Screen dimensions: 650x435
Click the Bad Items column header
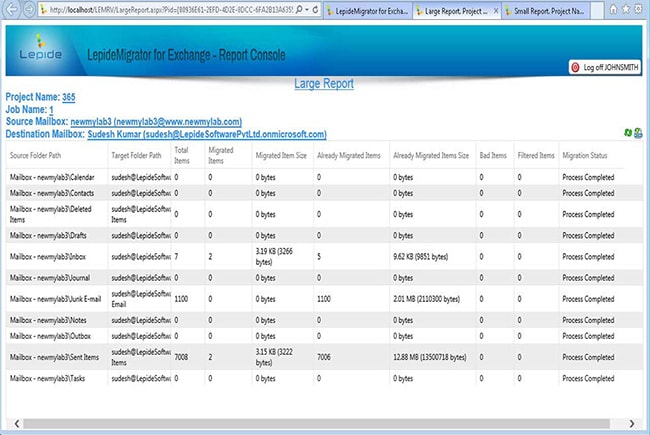pyautogui.click(x=493, y=156)
